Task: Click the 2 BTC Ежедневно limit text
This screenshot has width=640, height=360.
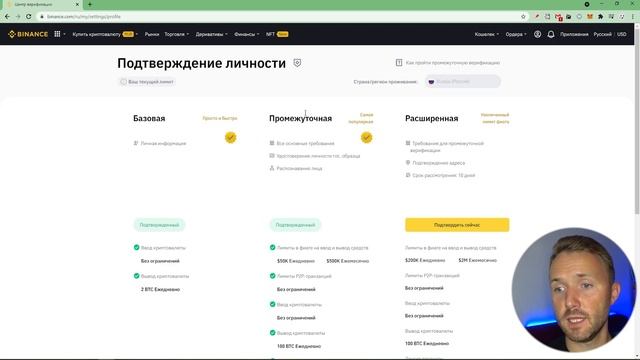Action: [x=160, y=289]
